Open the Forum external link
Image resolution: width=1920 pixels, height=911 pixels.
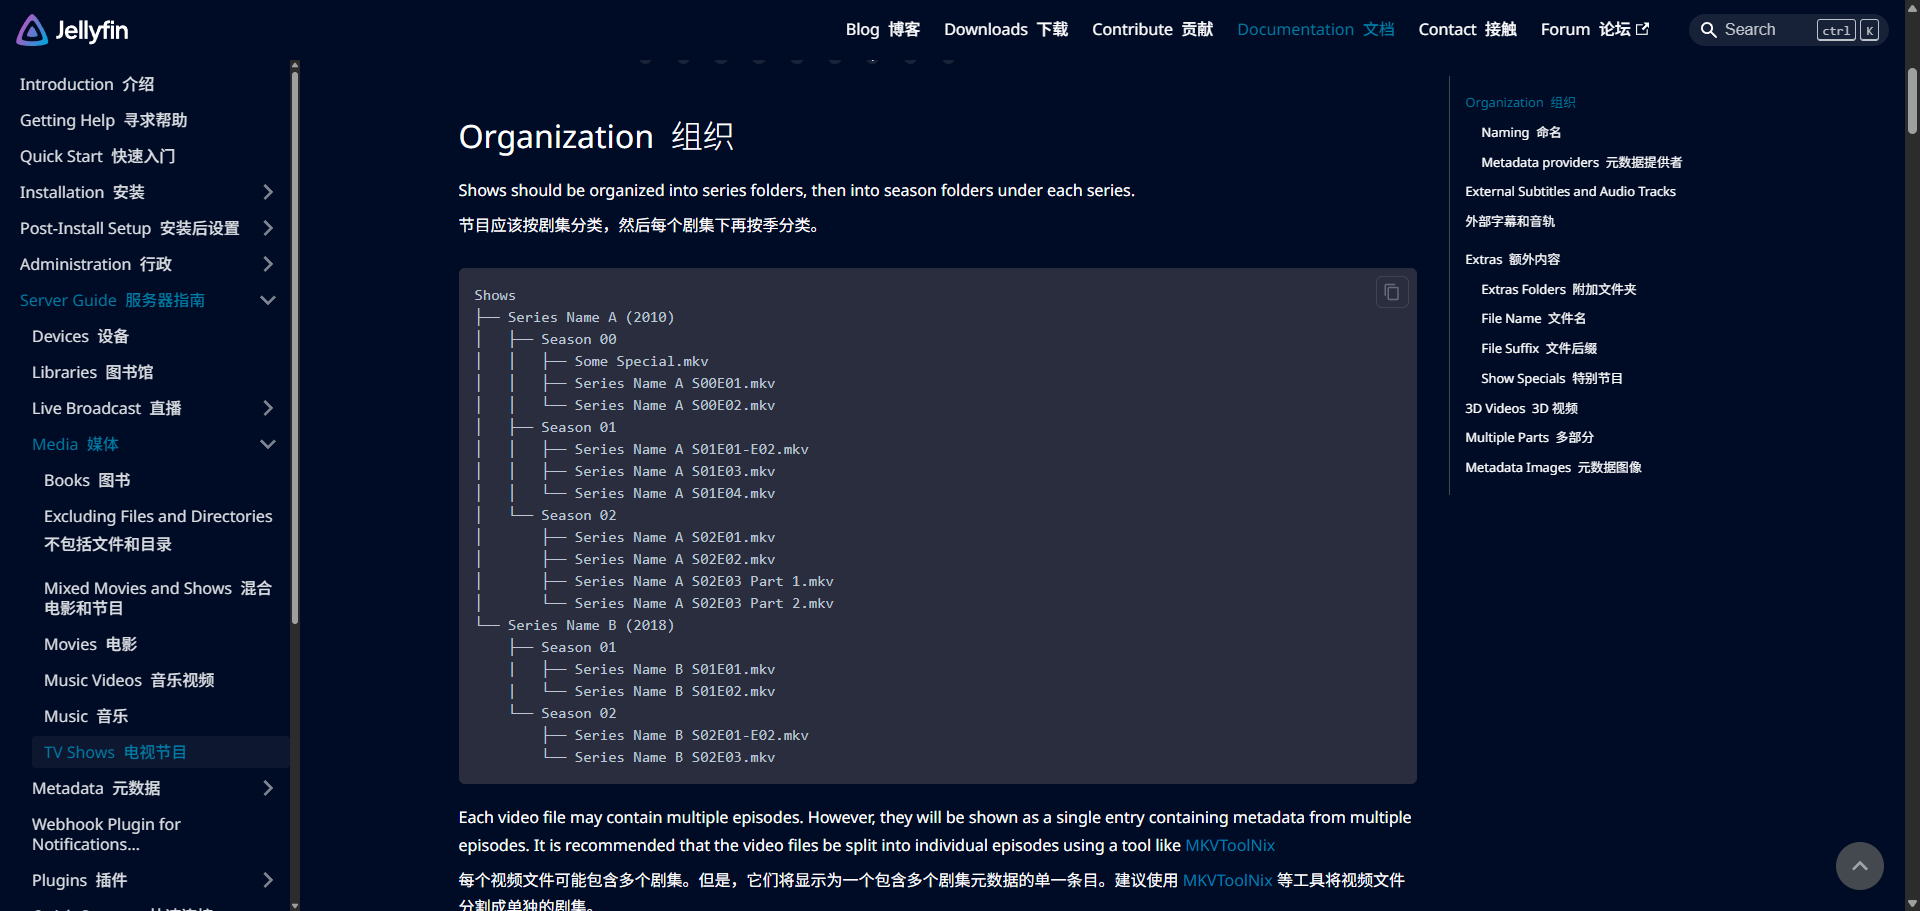pos(1594,30)
